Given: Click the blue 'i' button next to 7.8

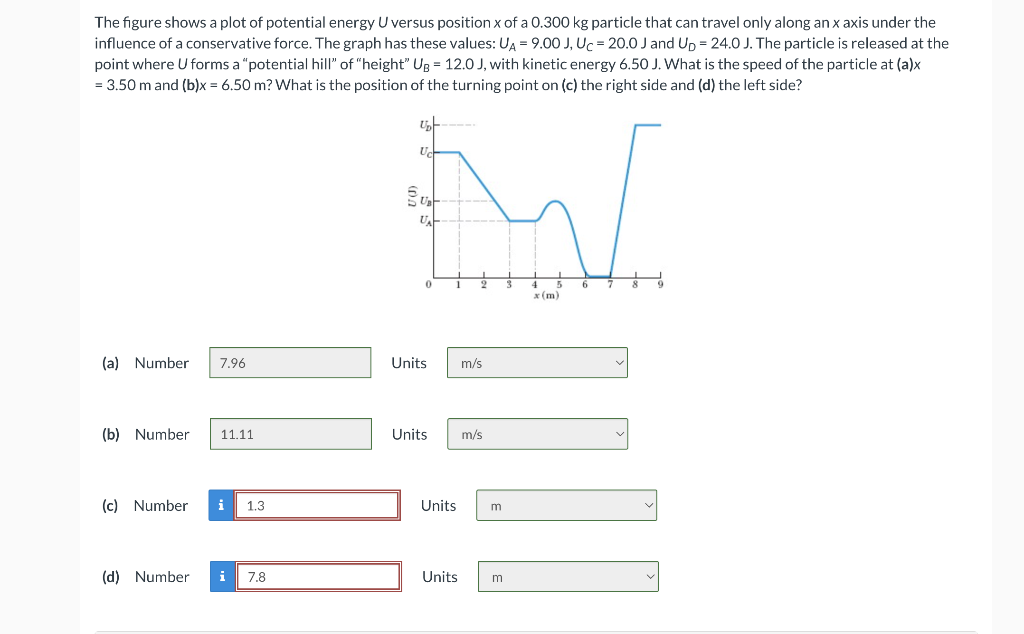Looking at the screenshot, I should 221,576.
